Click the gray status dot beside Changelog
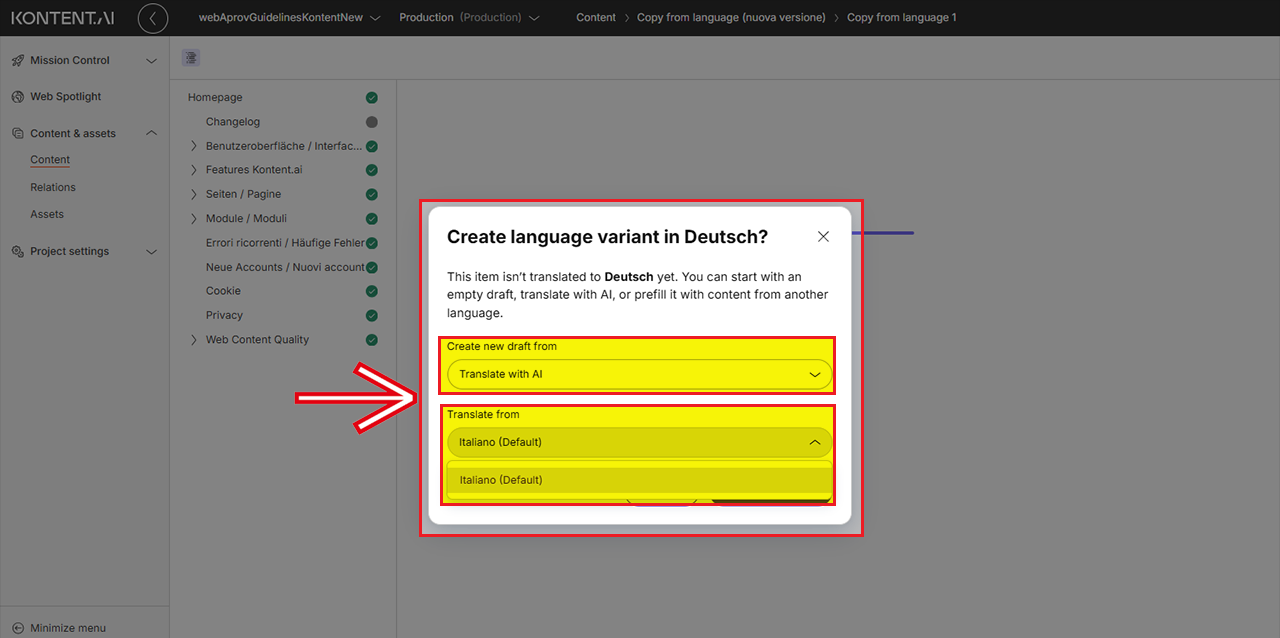 tap(371, 122)
